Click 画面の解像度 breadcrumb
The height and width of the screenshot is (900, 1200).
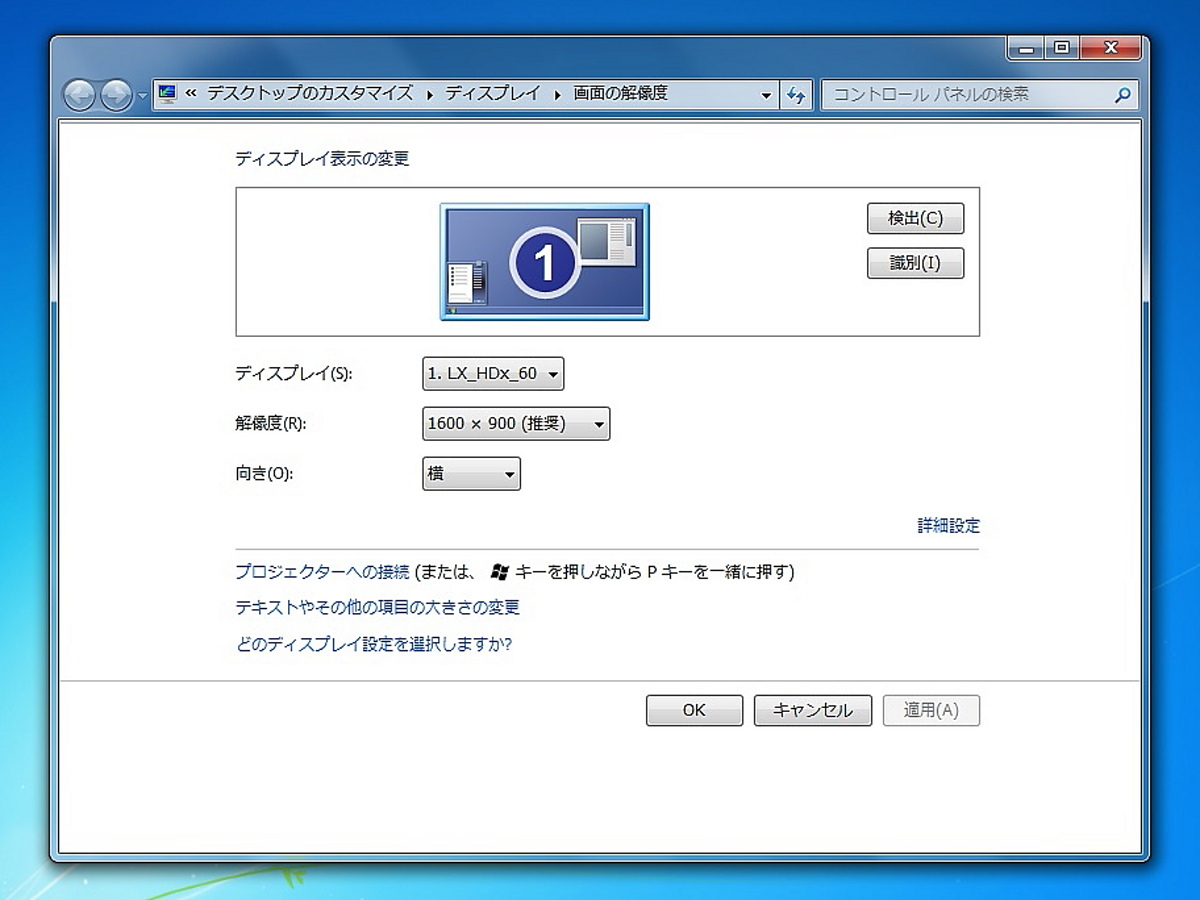point(620,93)
